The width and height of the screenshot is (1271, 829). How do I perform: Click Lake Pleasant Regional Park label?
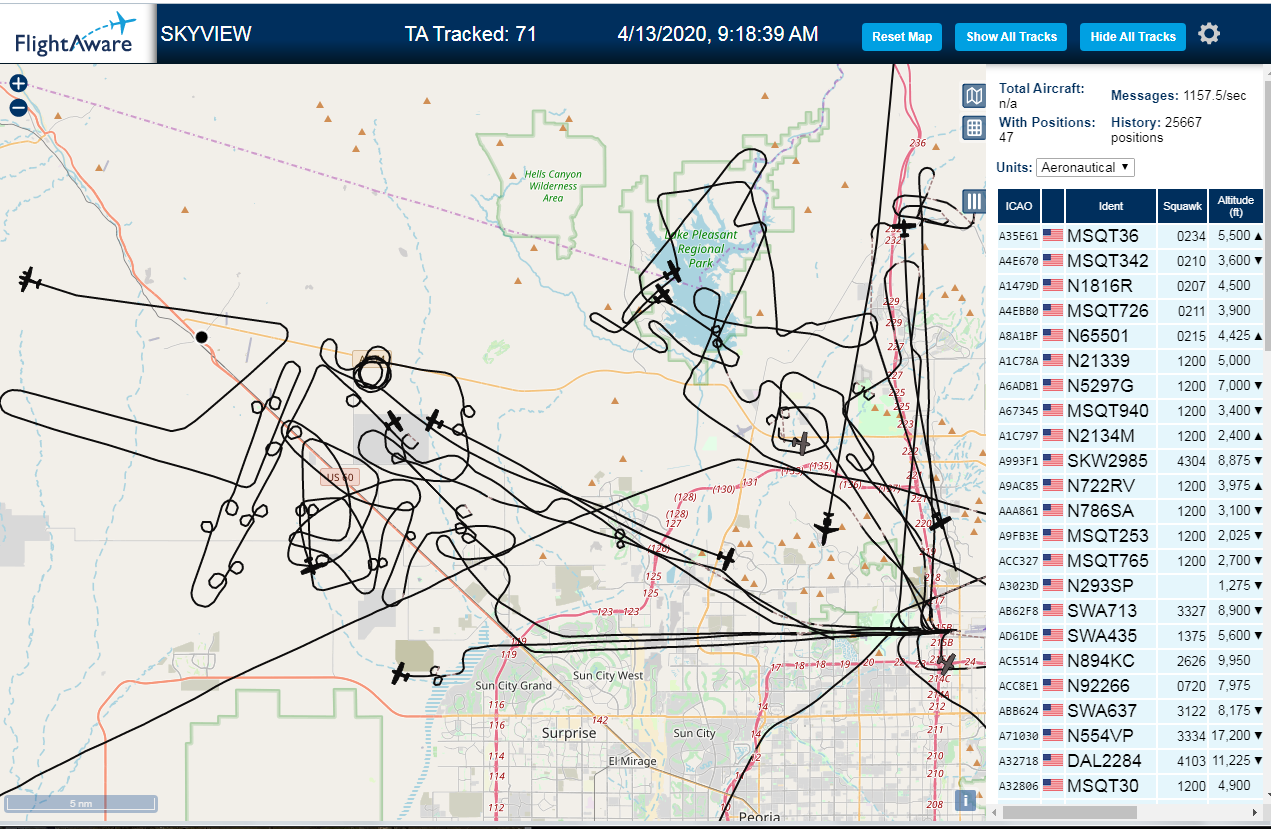(699, 249)
